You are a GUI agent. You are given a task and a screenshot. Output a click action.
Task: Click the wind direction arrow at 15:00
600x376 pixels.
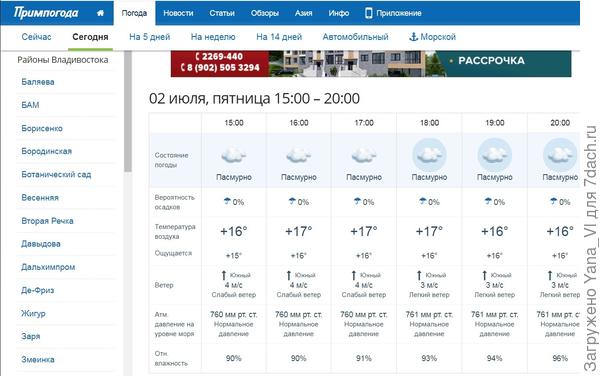click(x=224, y=275)
